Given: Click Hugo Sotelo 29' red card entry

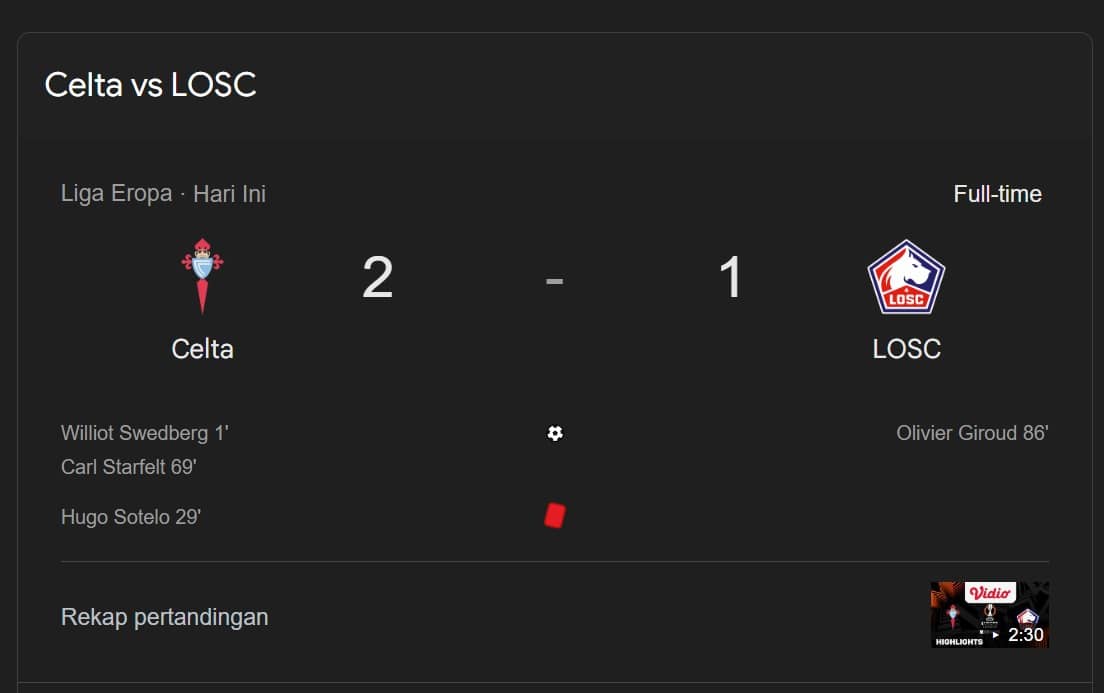Looking at the screenshot, I should tap(131, 517).
